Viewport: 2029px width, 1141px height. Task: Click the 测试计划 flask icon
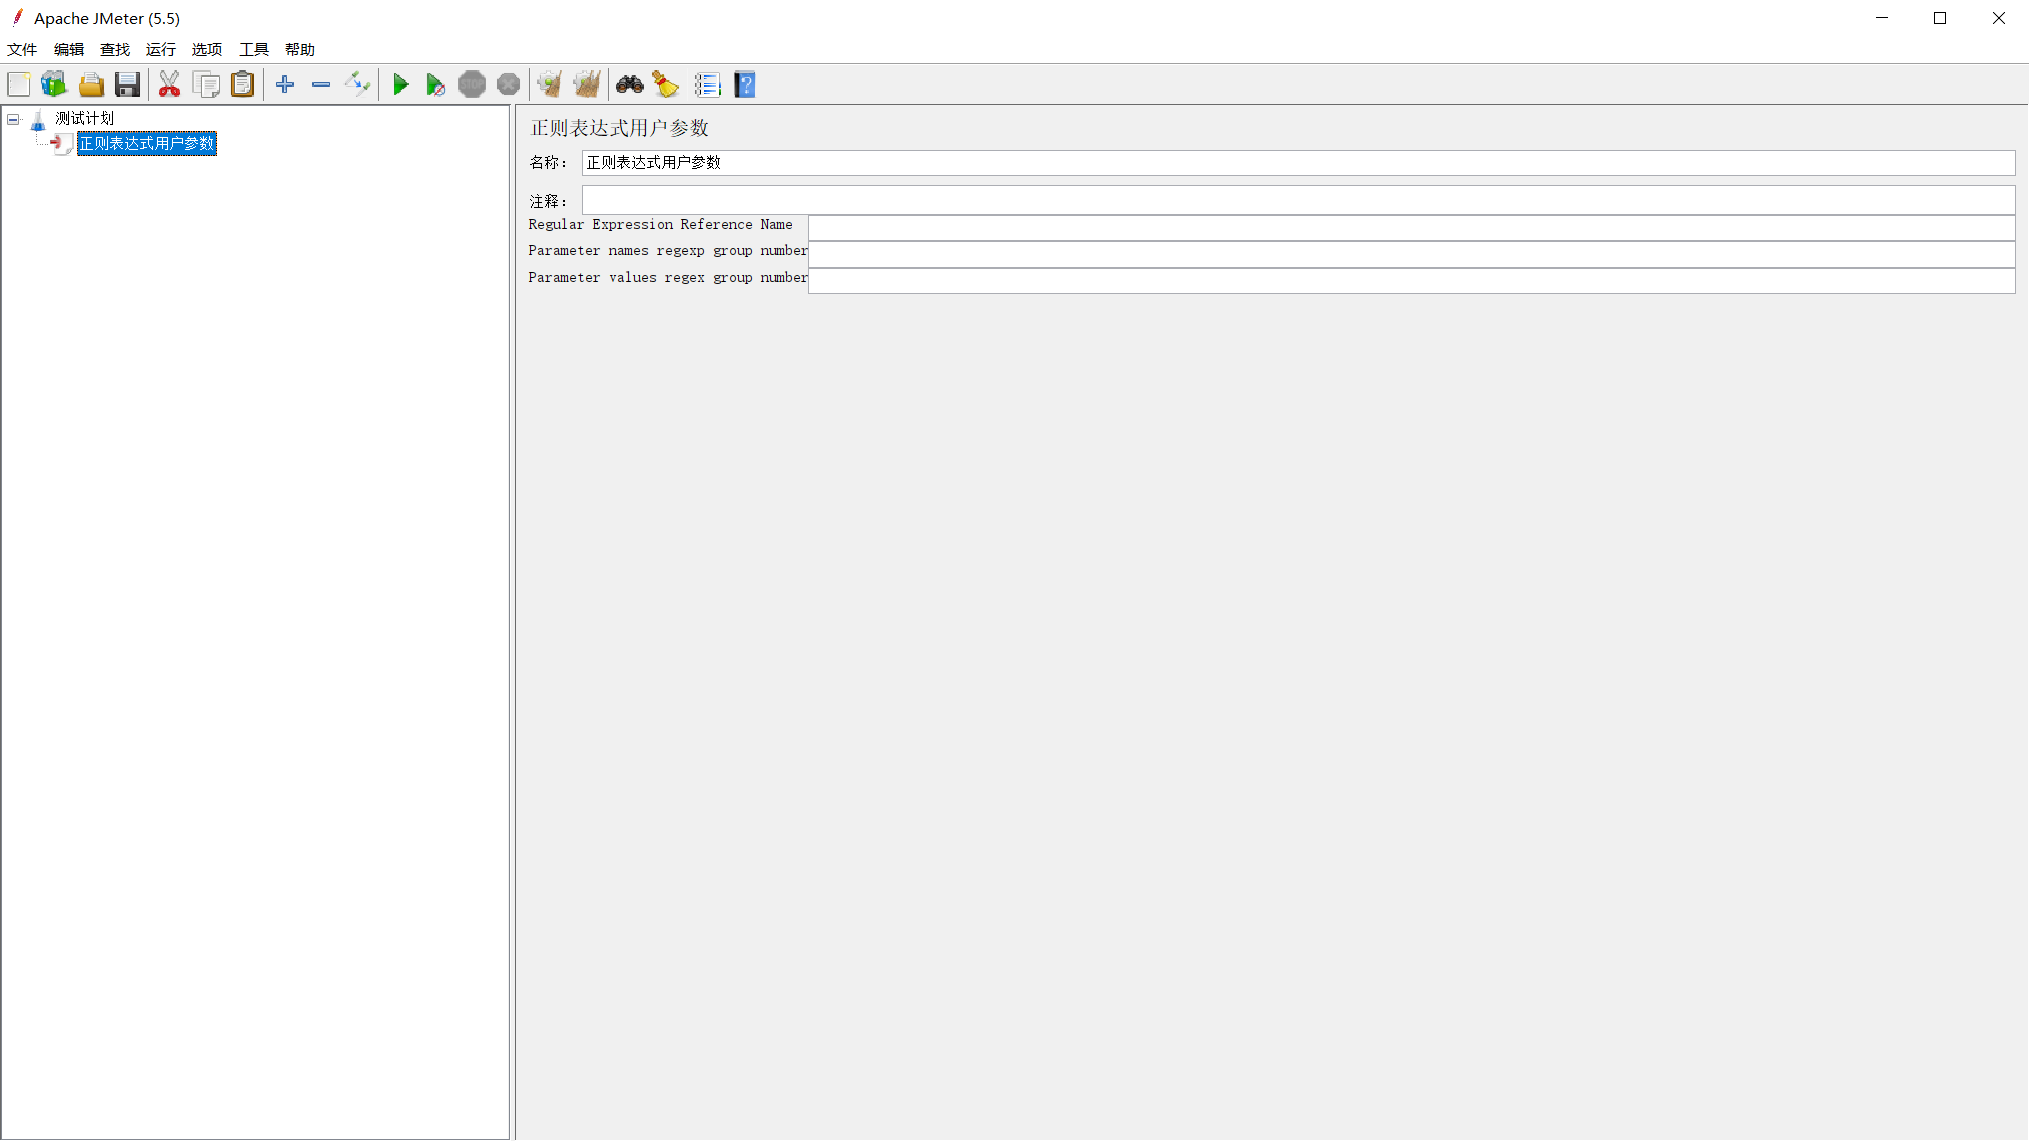[38, 120]
